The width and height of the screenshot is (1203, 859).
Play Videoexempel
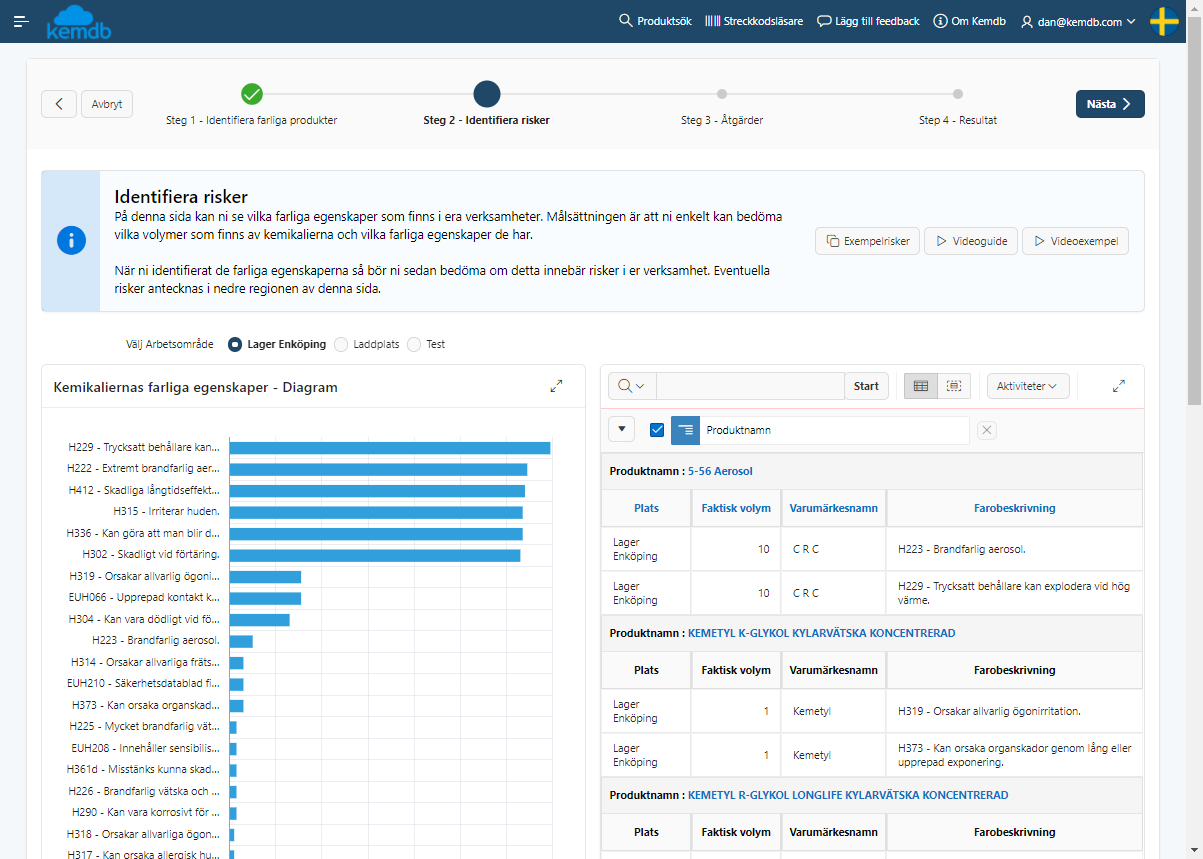1075,241
